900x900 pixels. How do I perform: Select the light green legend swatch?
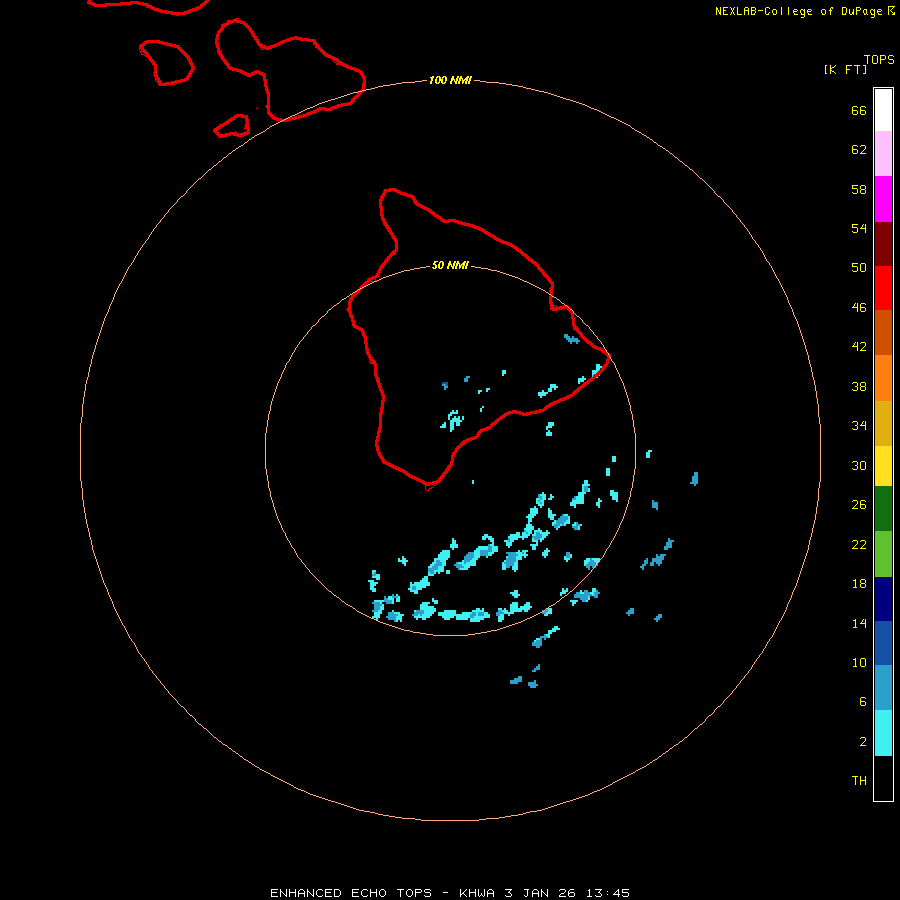[883, 554]
